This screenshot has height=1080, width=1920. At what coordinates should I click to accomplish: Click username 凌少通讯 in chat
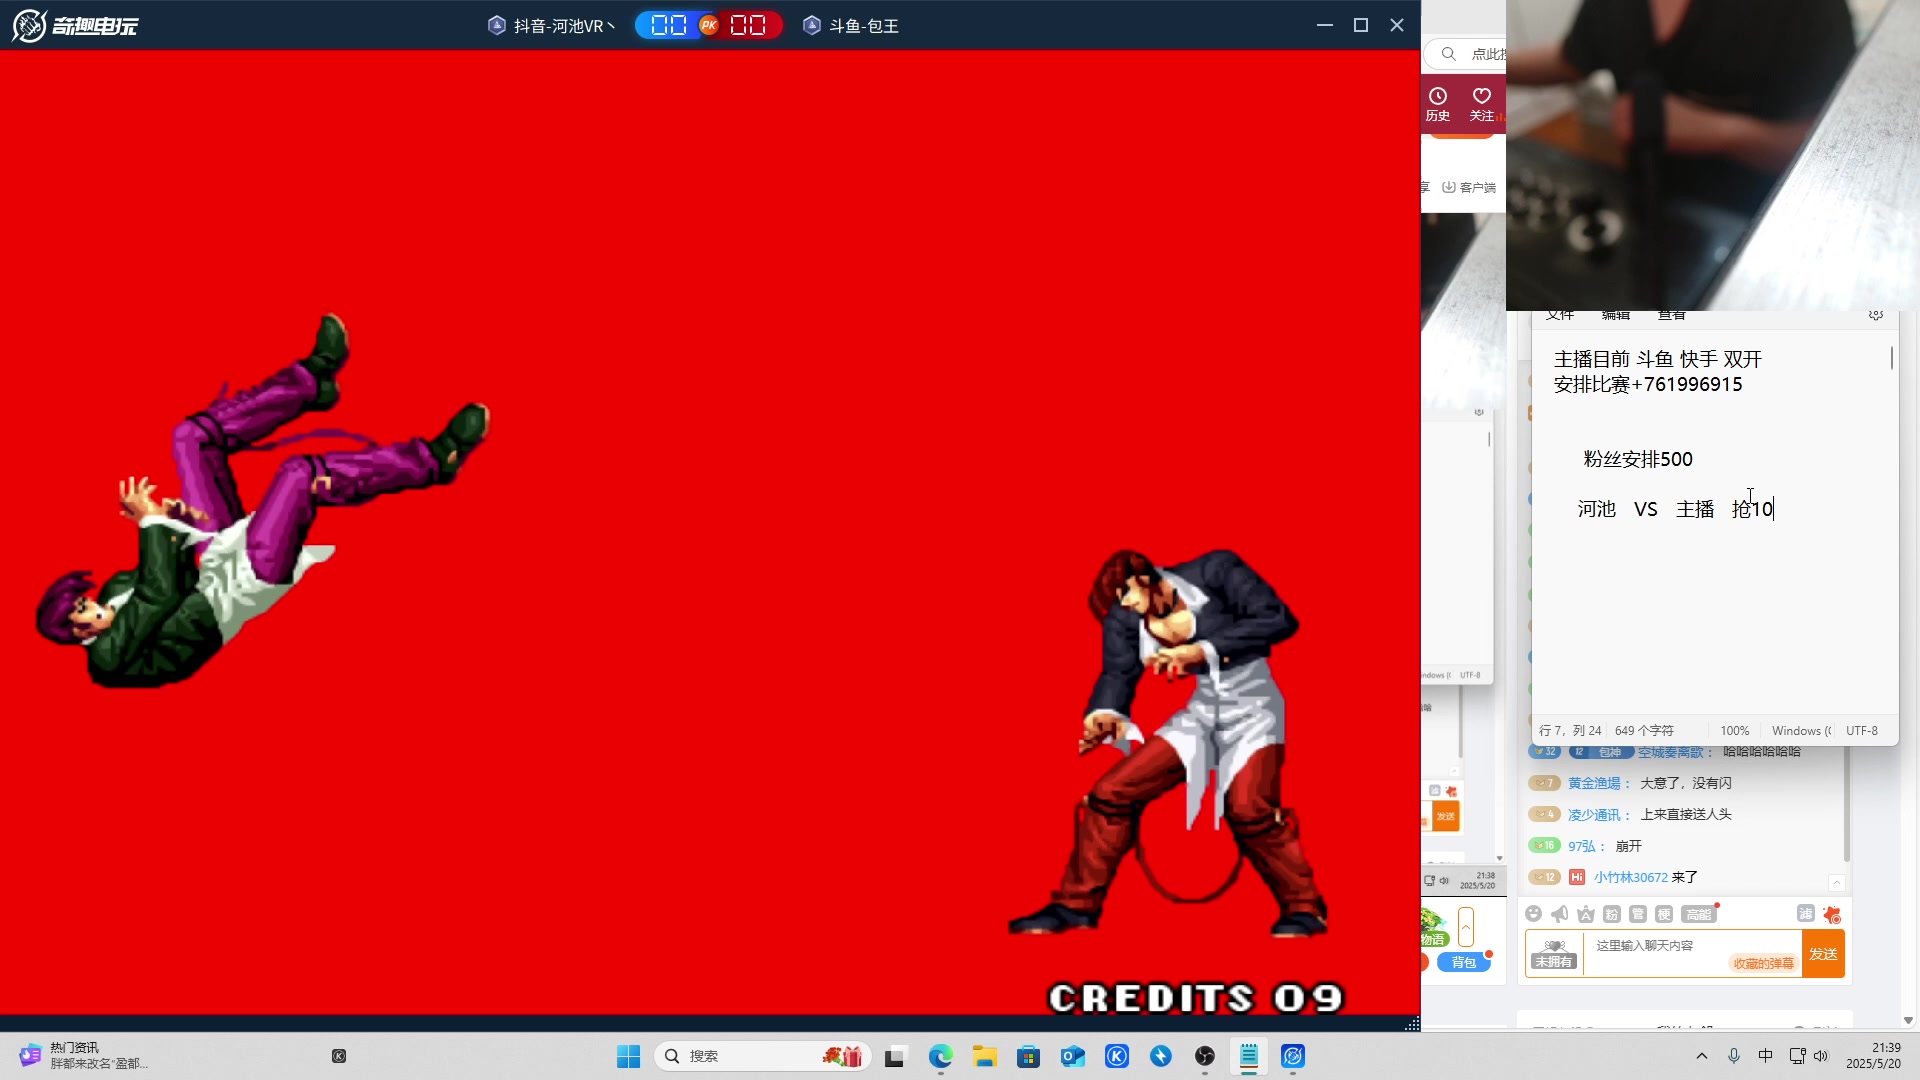click(1594, 815)
